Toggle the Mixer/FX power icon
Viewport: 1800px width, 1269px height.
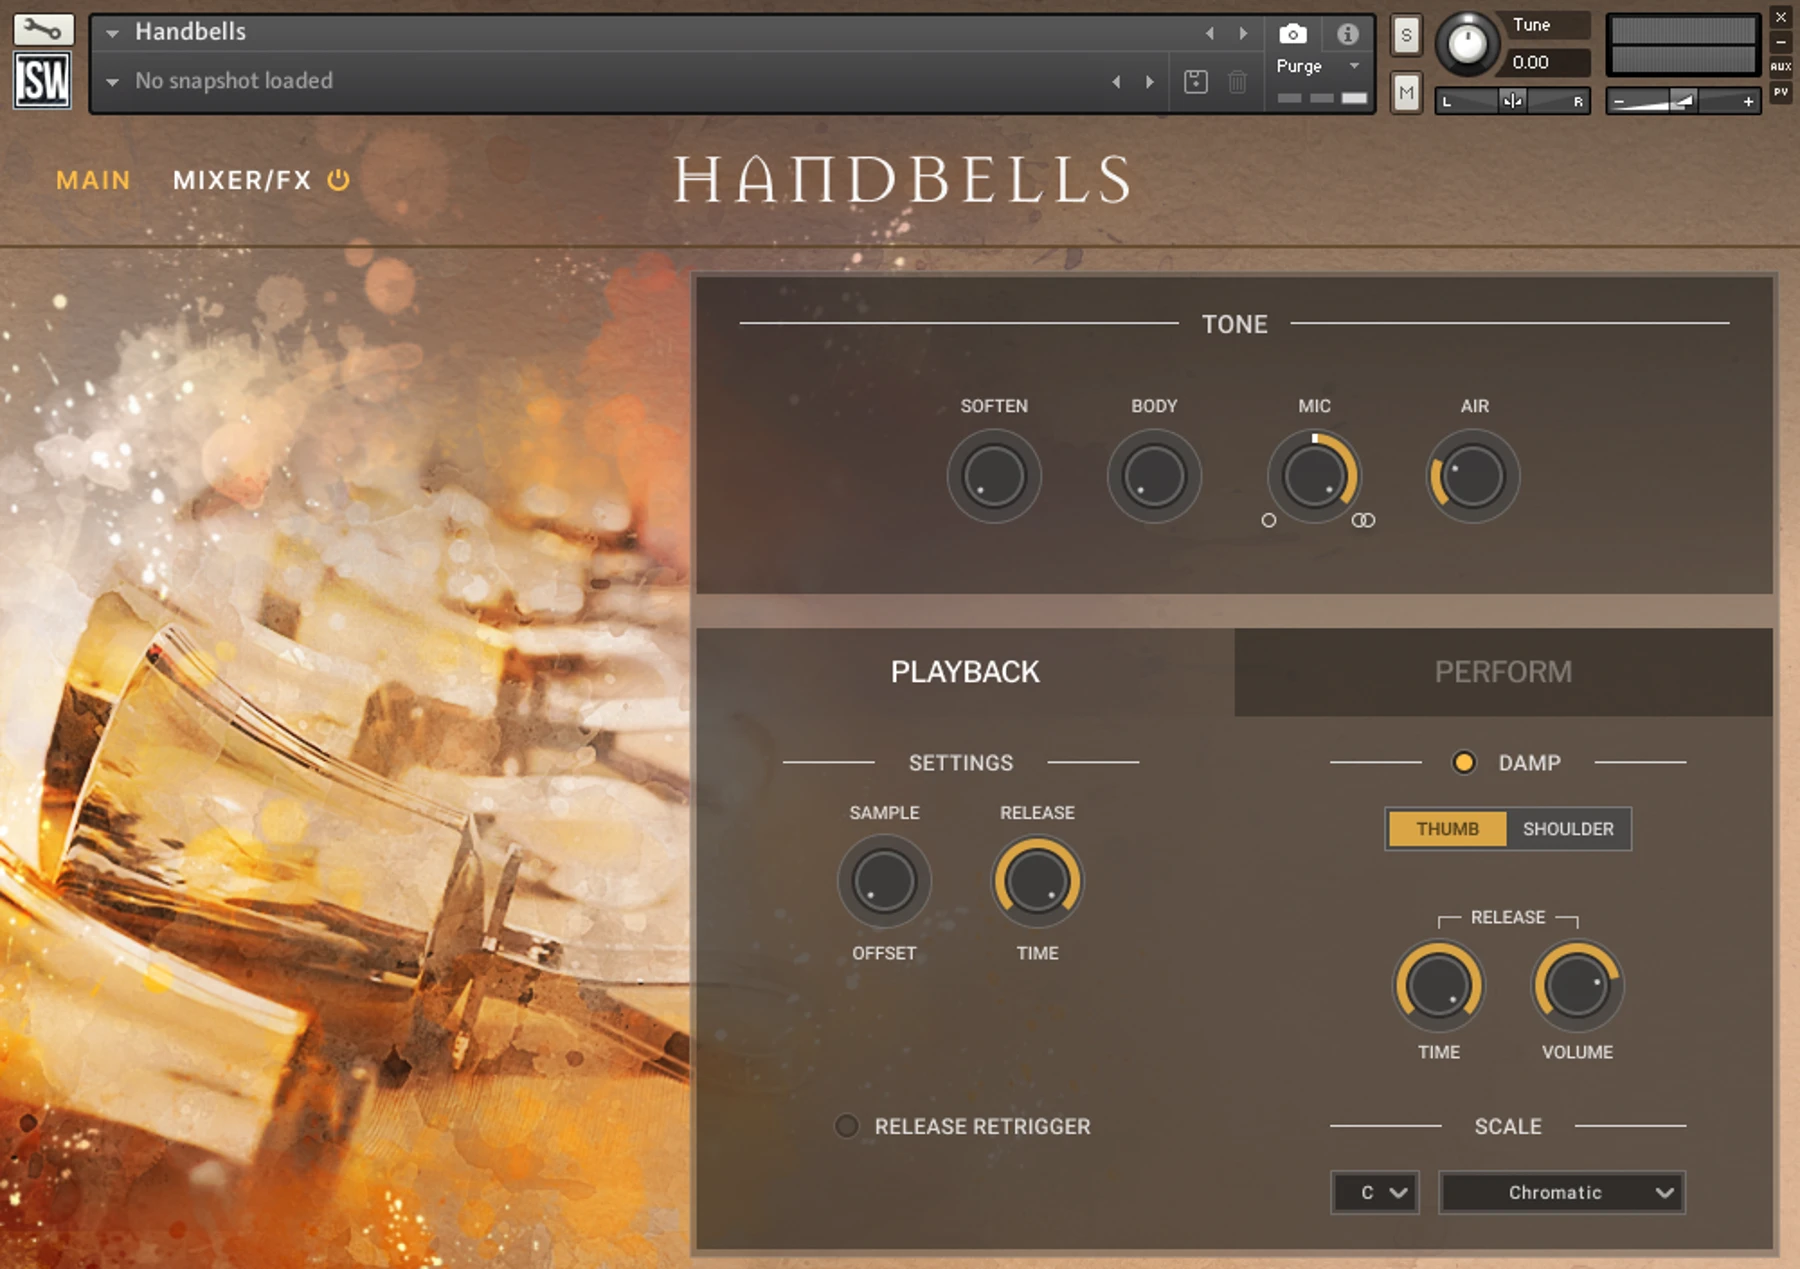pyautogui.click(x=339, y=180)
